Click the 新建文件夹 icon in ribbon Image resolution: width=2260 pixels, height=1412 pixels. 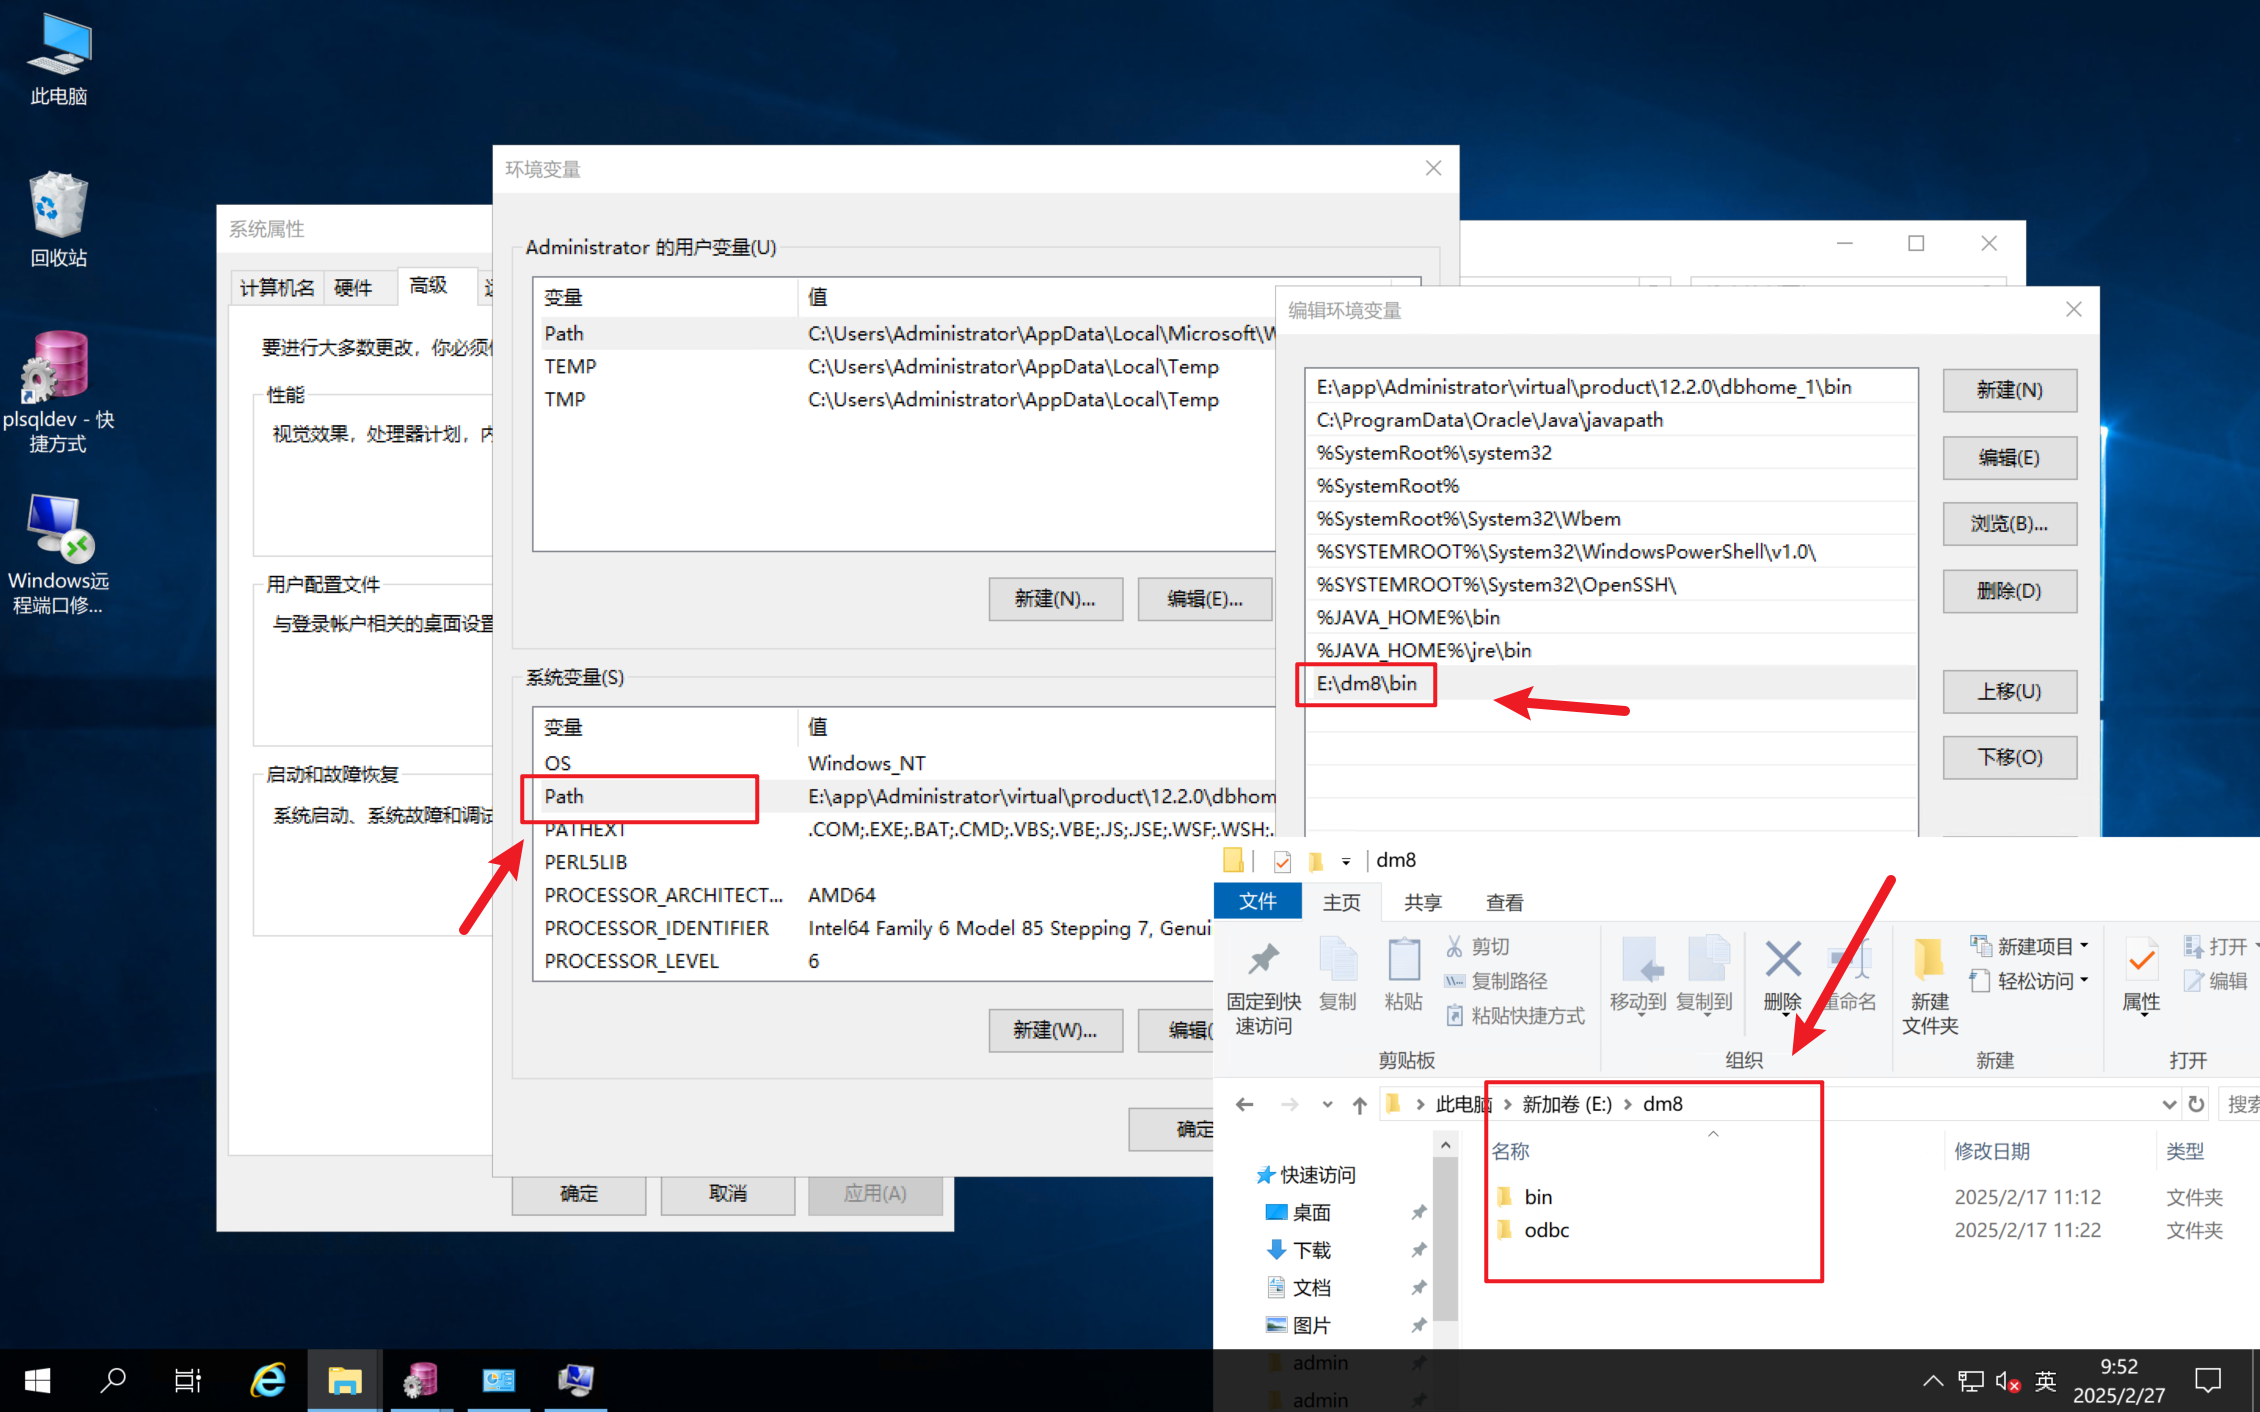1930,985
